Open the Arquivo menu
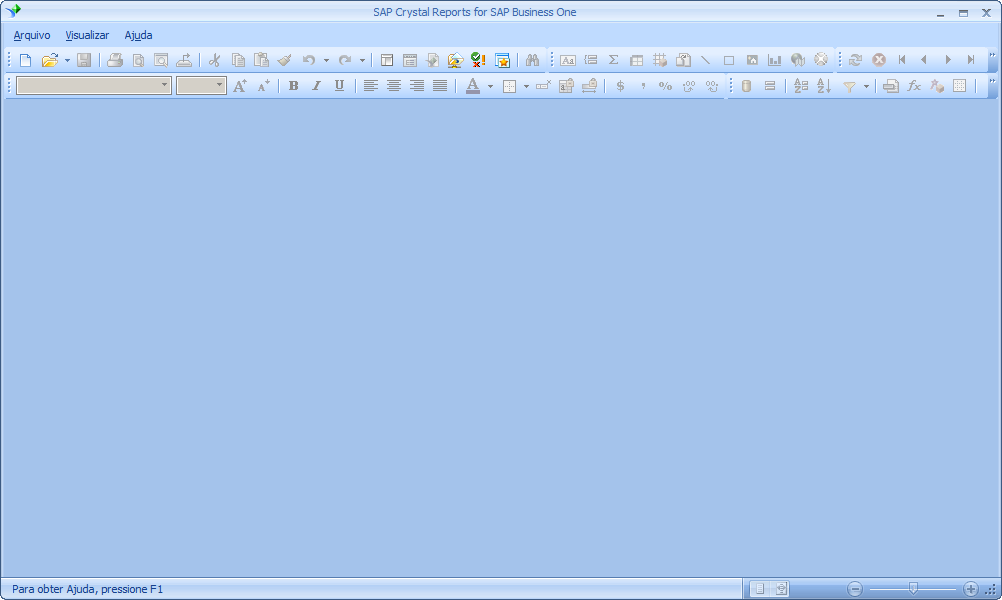Image resolution: width=1002 pixels, height=600 pixels. [32, 35]
